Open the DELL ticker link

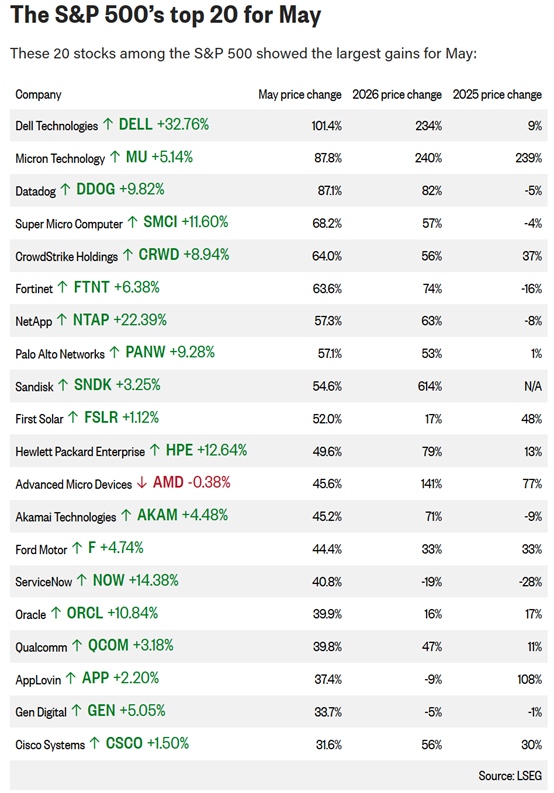[x=135, y=124]
